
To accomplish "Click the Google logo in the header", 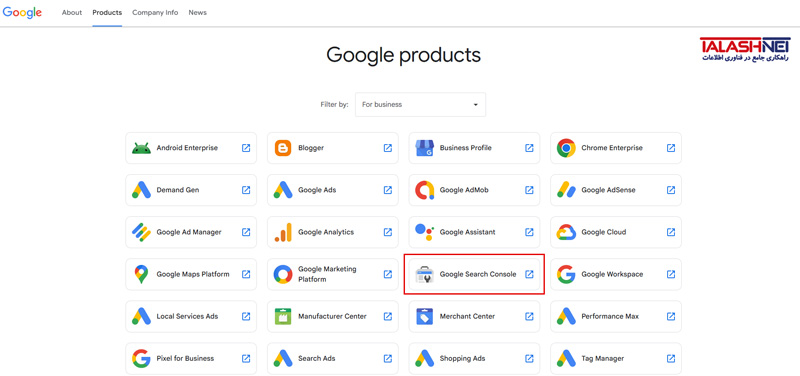I will 22,13.
